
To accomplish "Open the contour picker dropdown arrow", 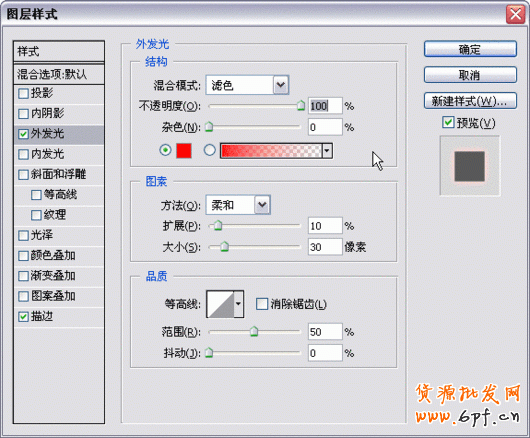I will point(239,304).
